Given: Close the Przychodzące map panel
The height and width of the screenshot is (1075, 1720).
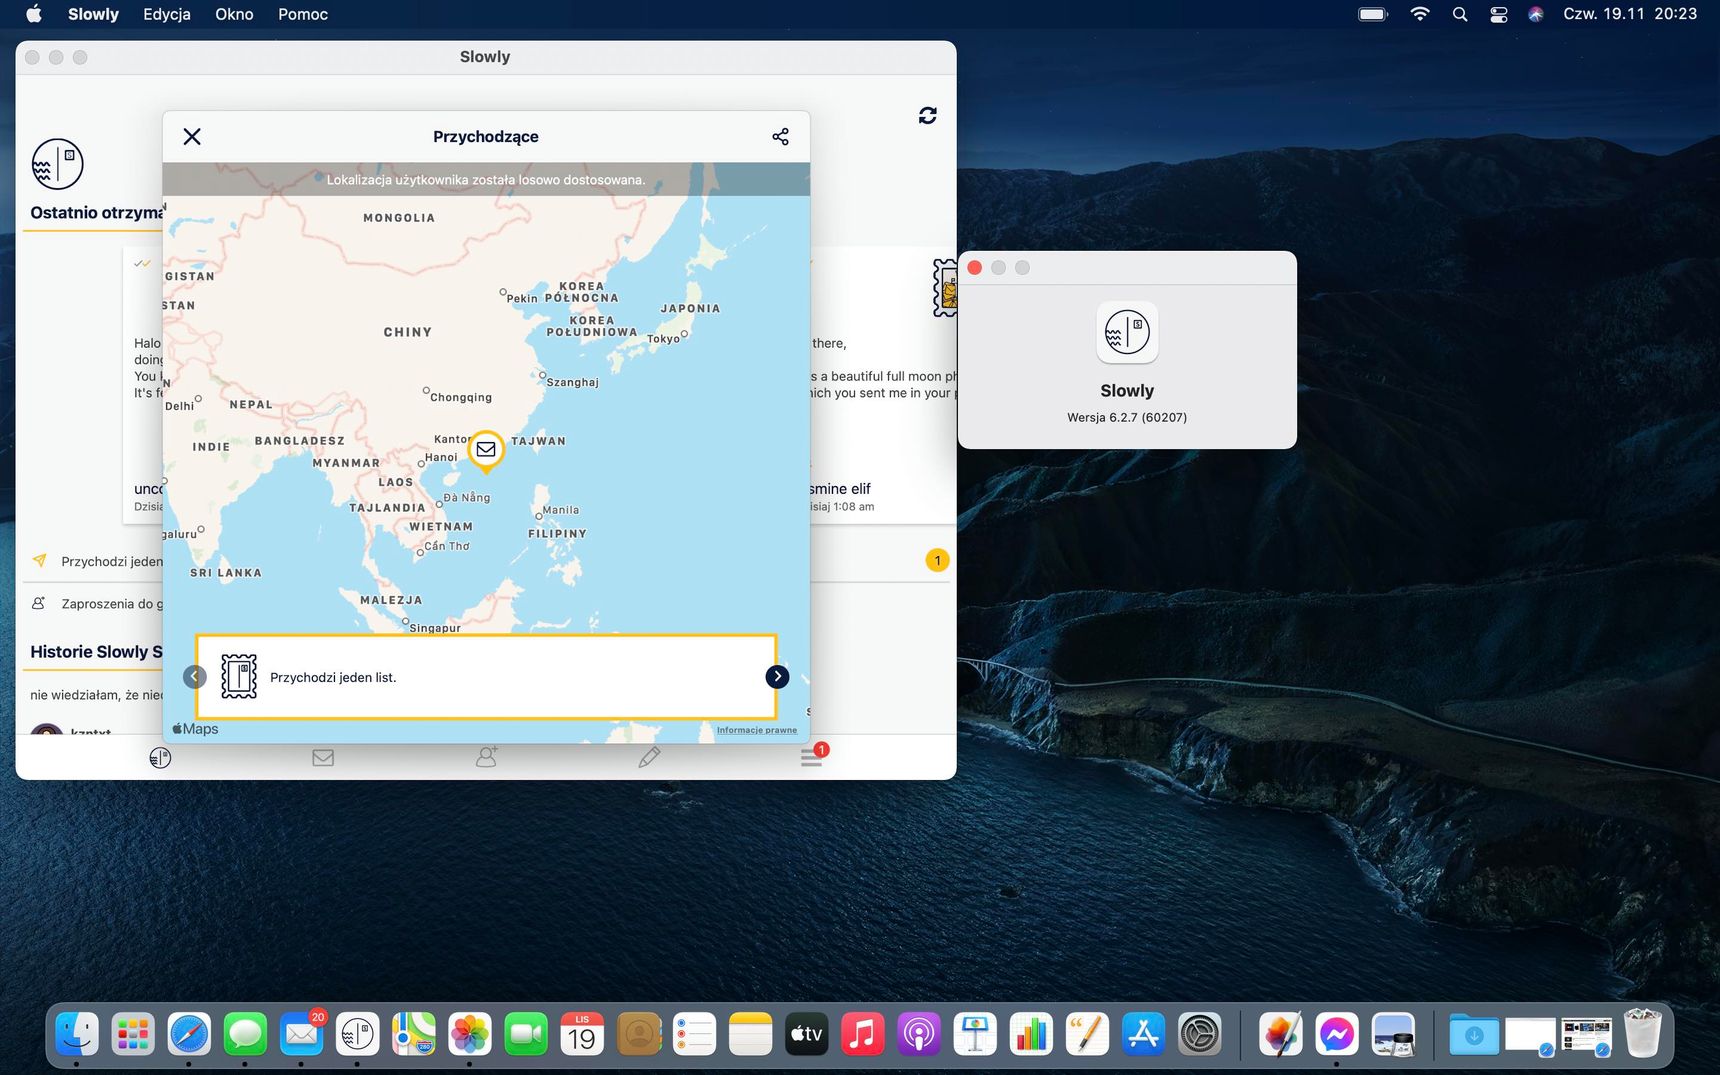Looking at the screenshot, I should click(192, 136).
